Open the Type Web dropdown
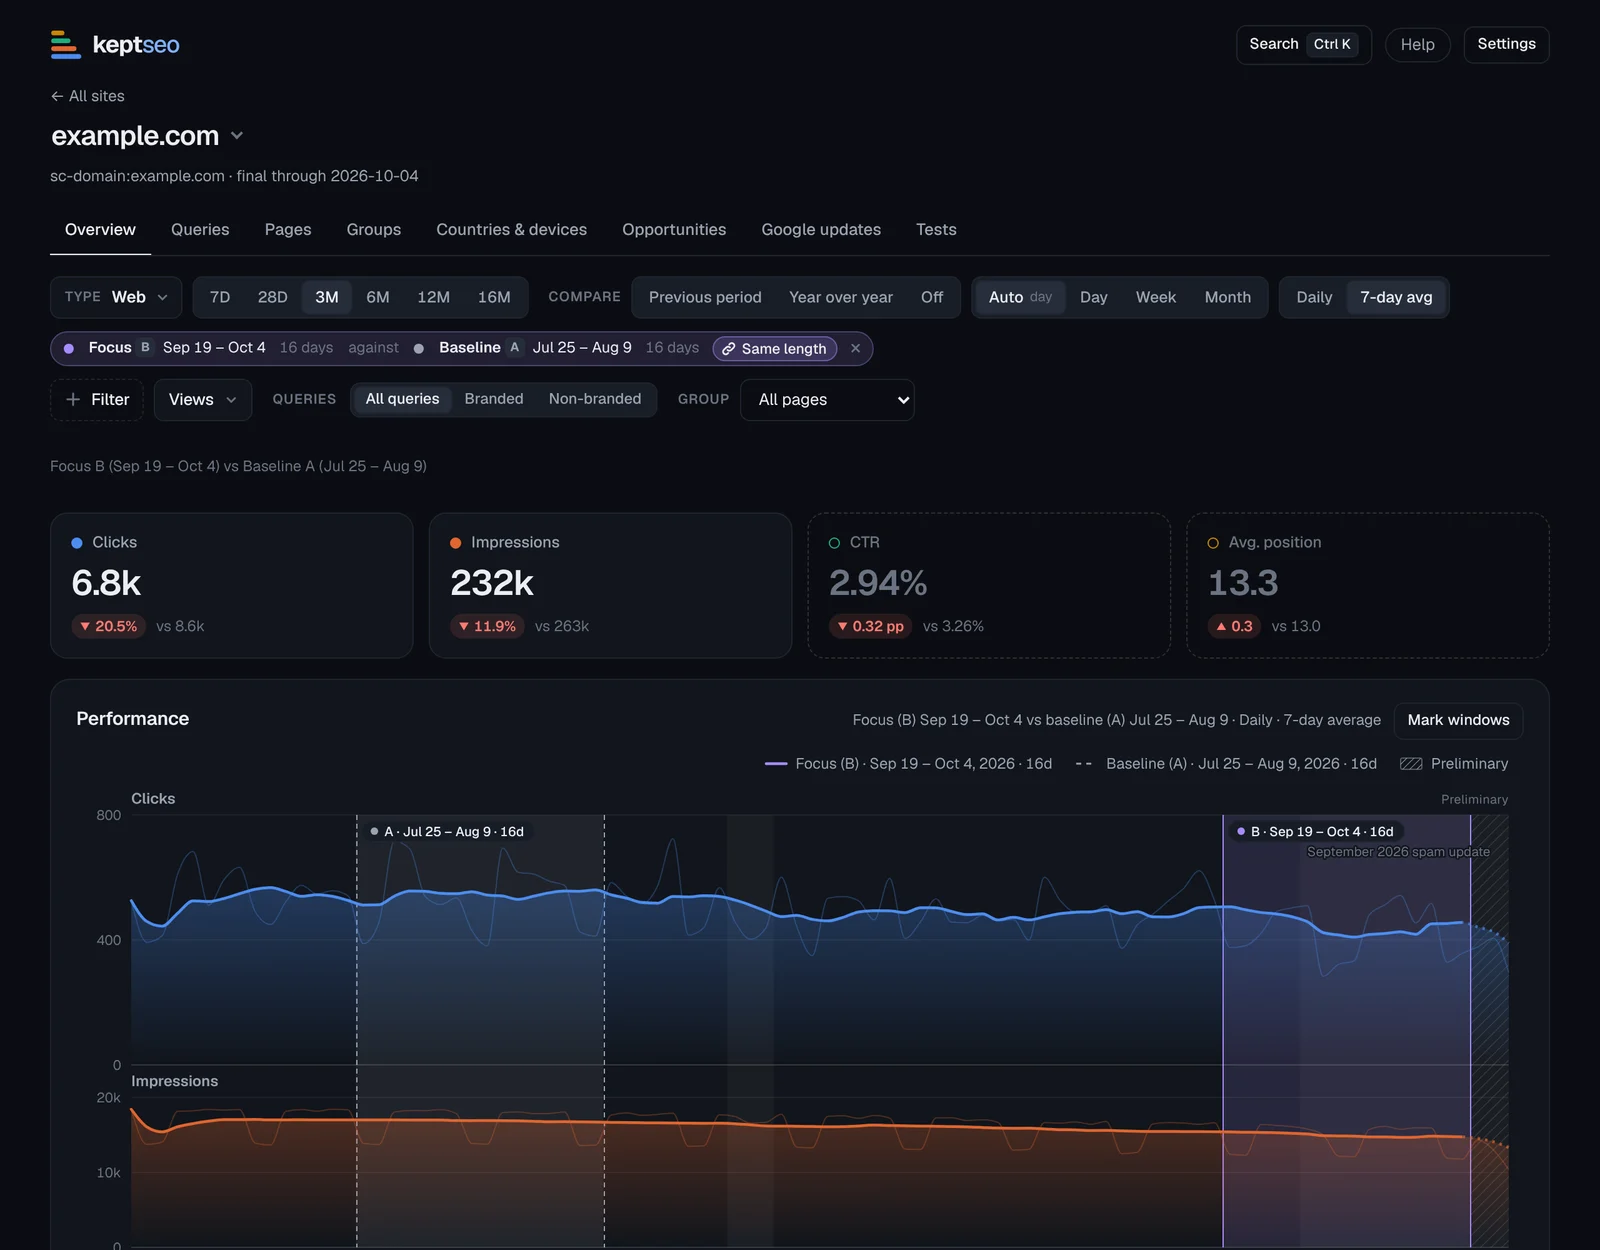Screen dimensions: 1600x1250 116,297
